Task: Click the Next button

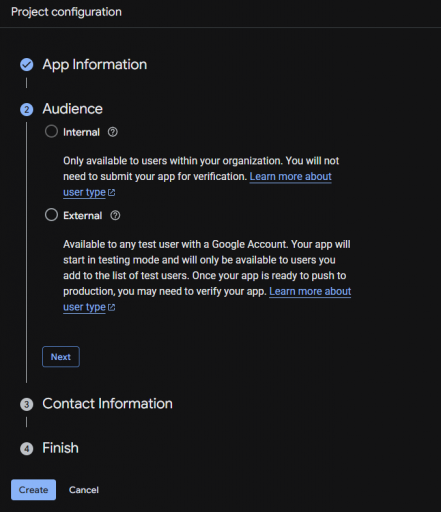Action: [x=61, y=357]
